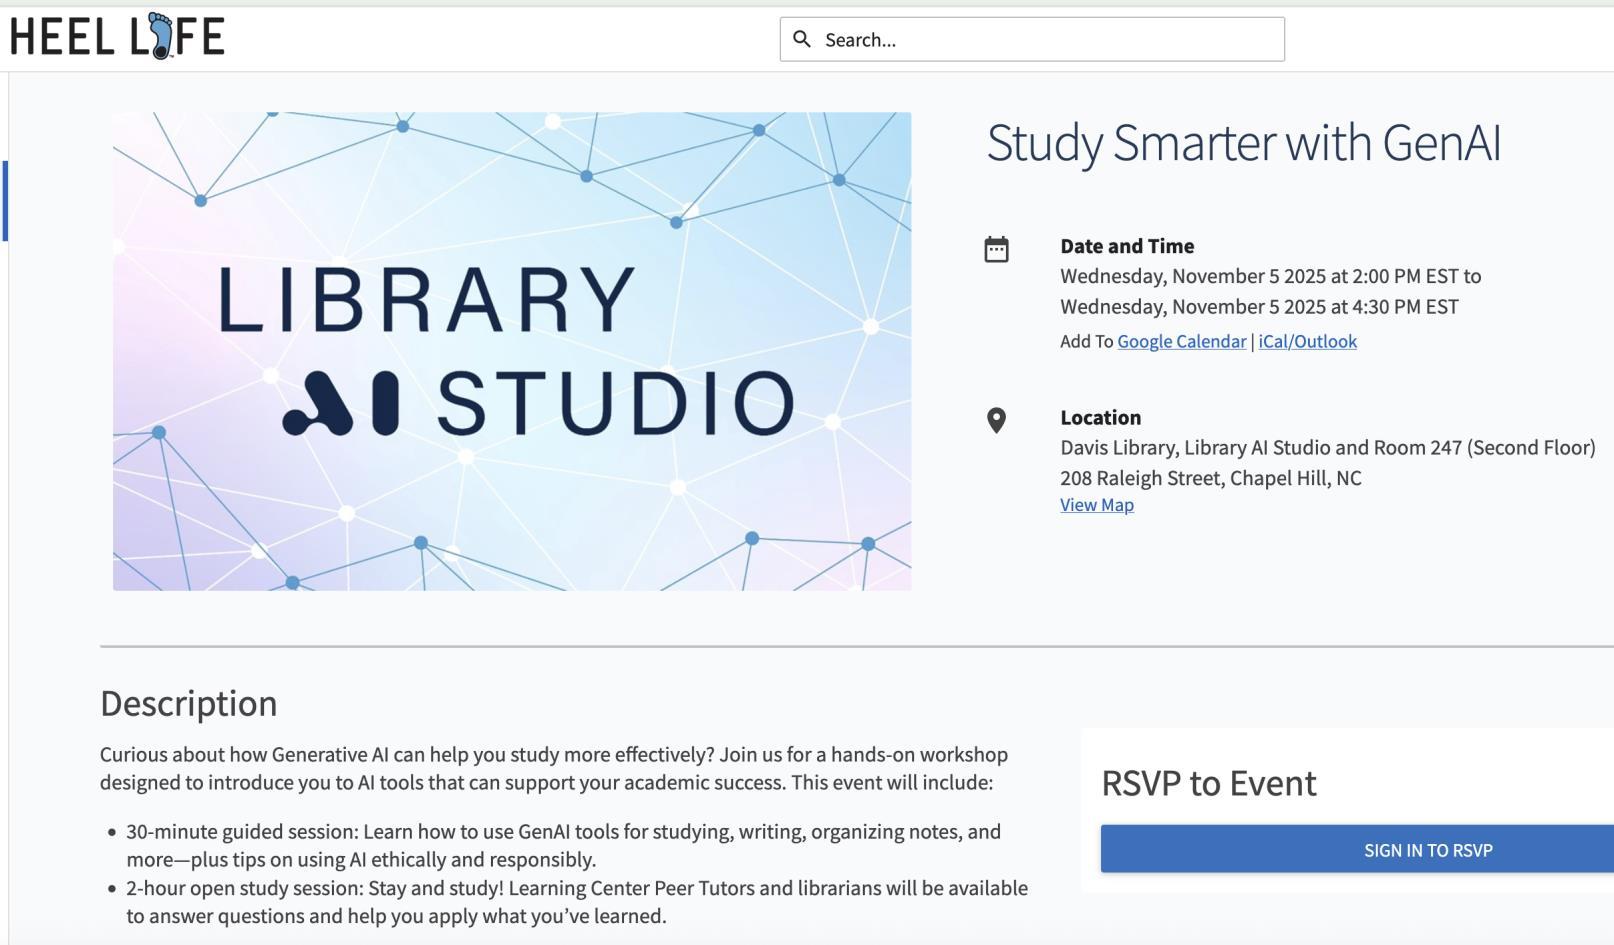Open the Google Calendar link
This screenshot has width=1614, height=945.
pyautogui.click(x=1181, y=341)
